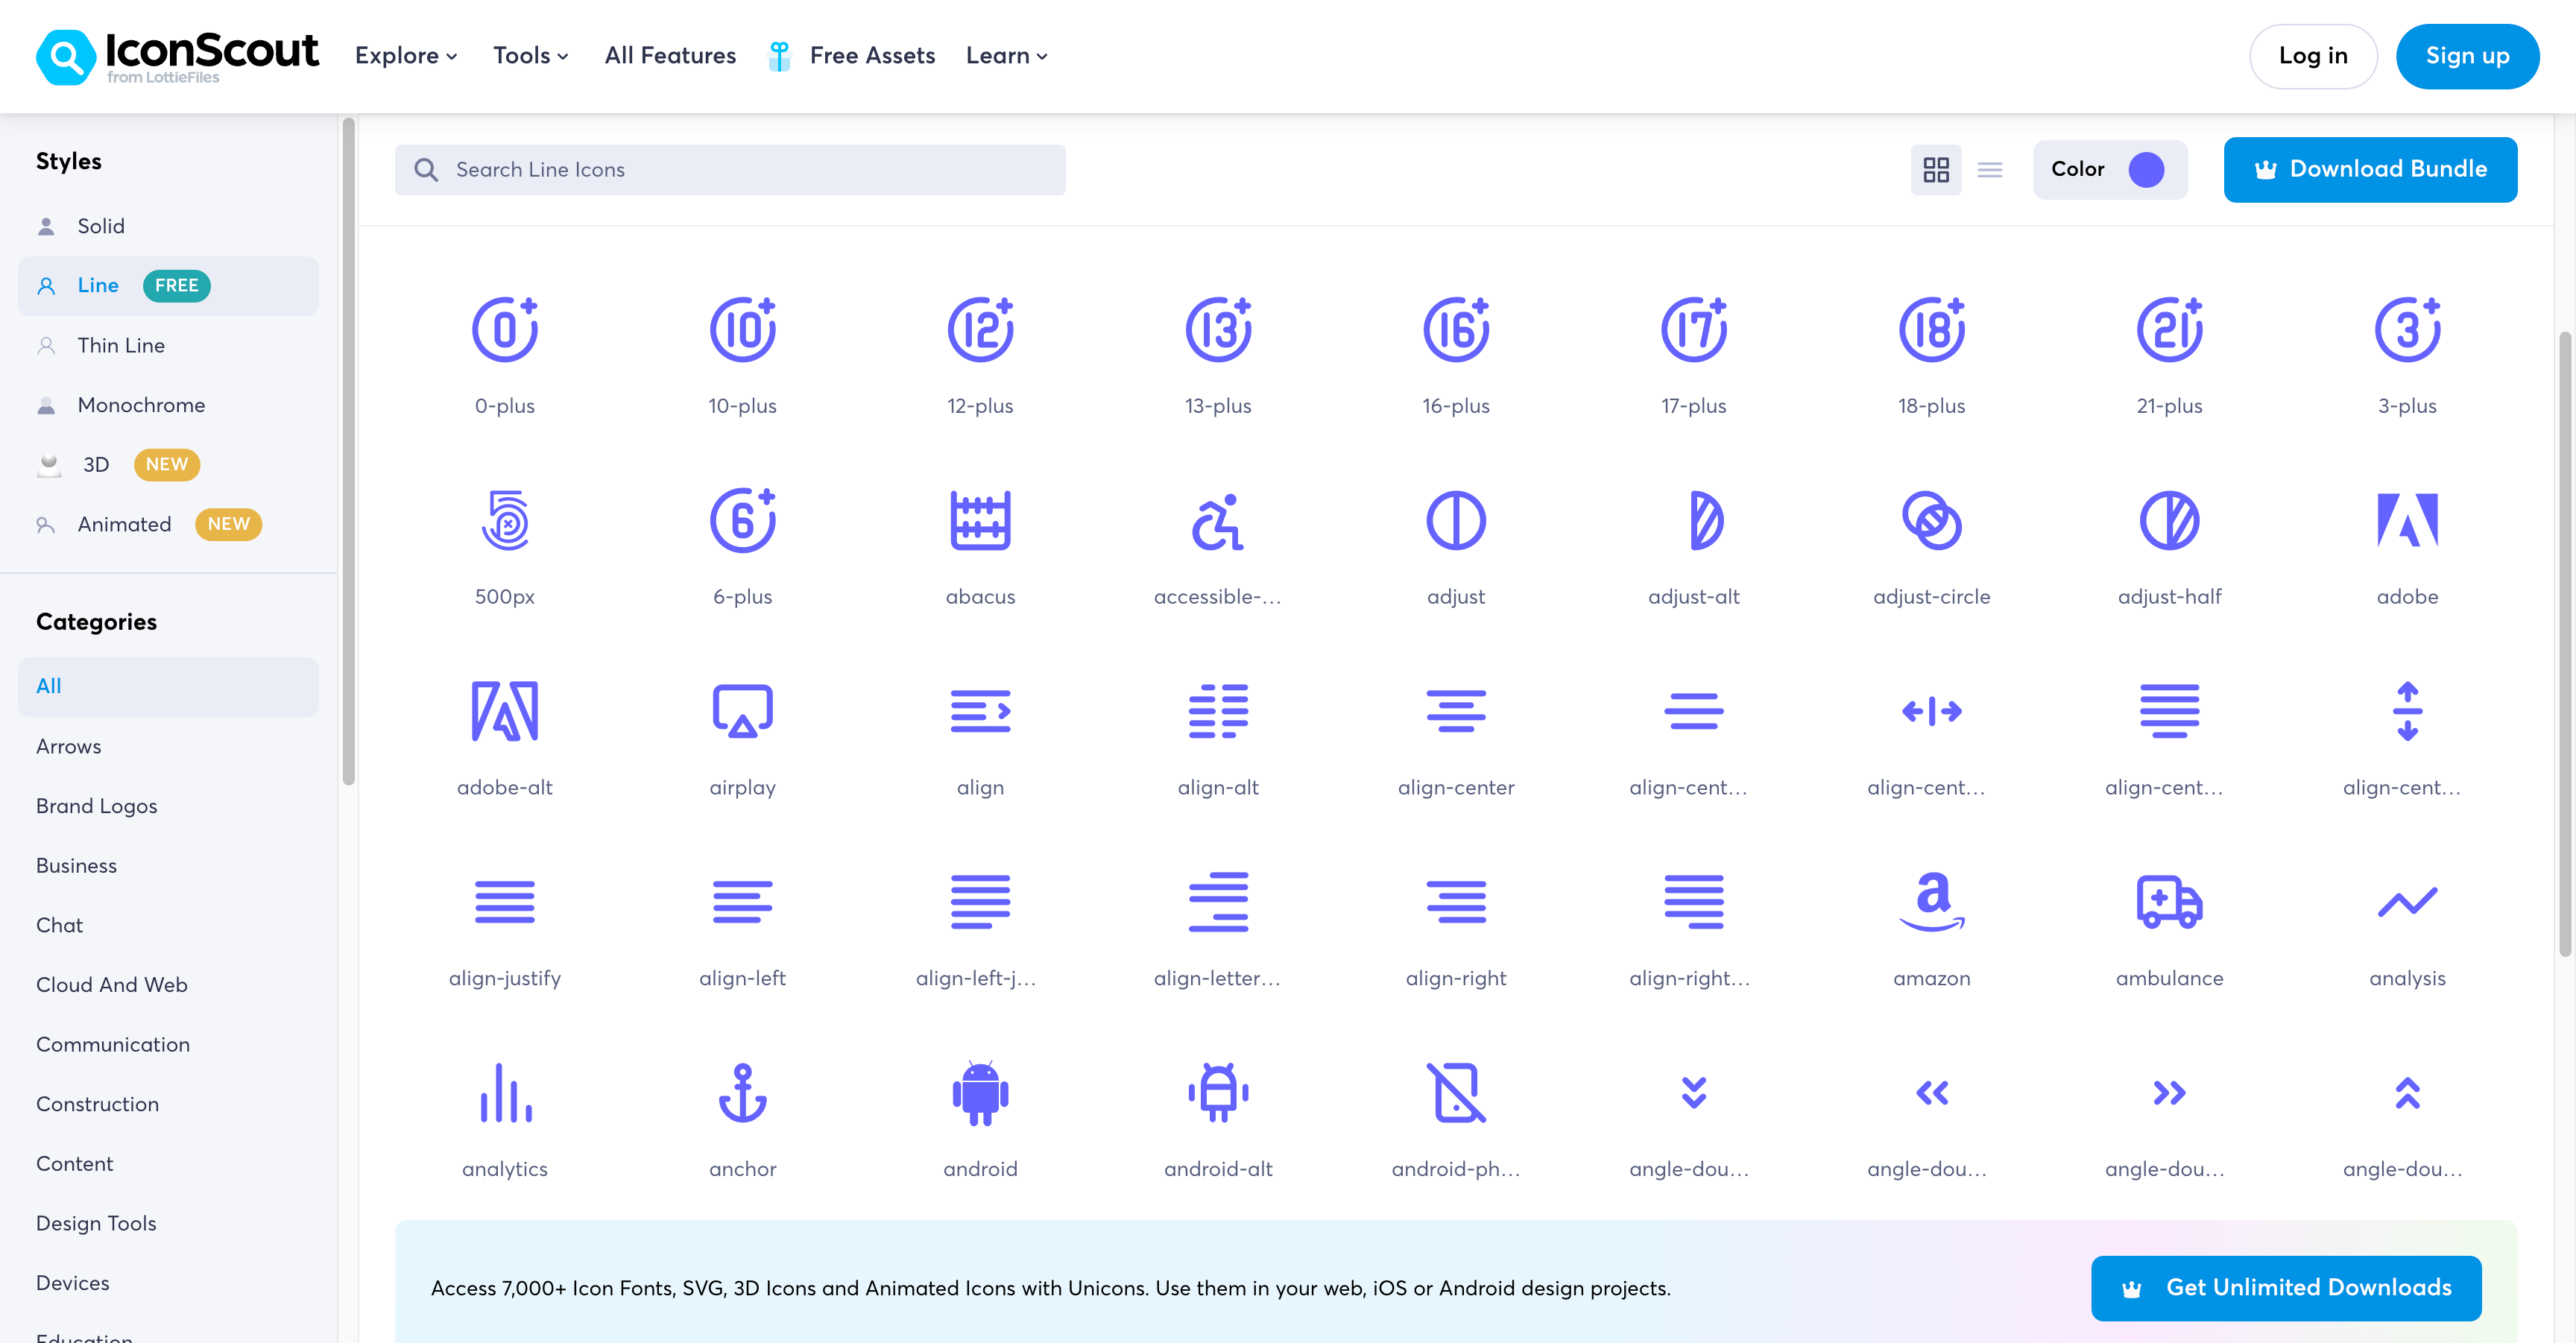
Task: Choose the android robot icon
Action: pyautogui.click(x=980, y=1093)
